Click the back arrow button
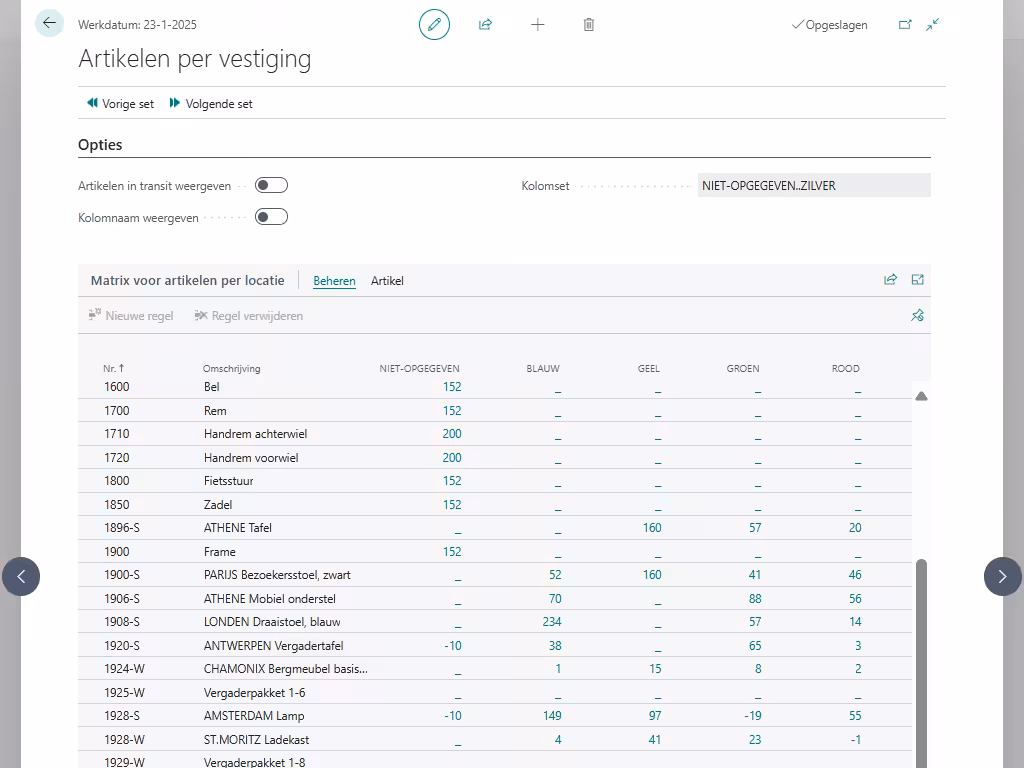1024x768 pixels. point(49,23)
